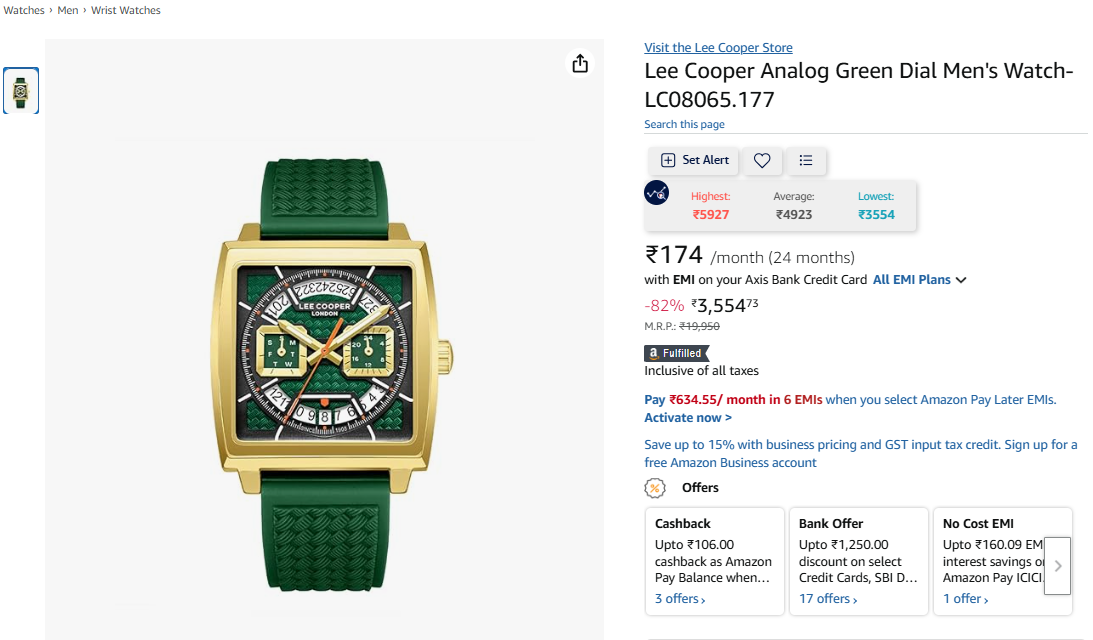Select the green watch thumbnail image

(x=21, y=91)
